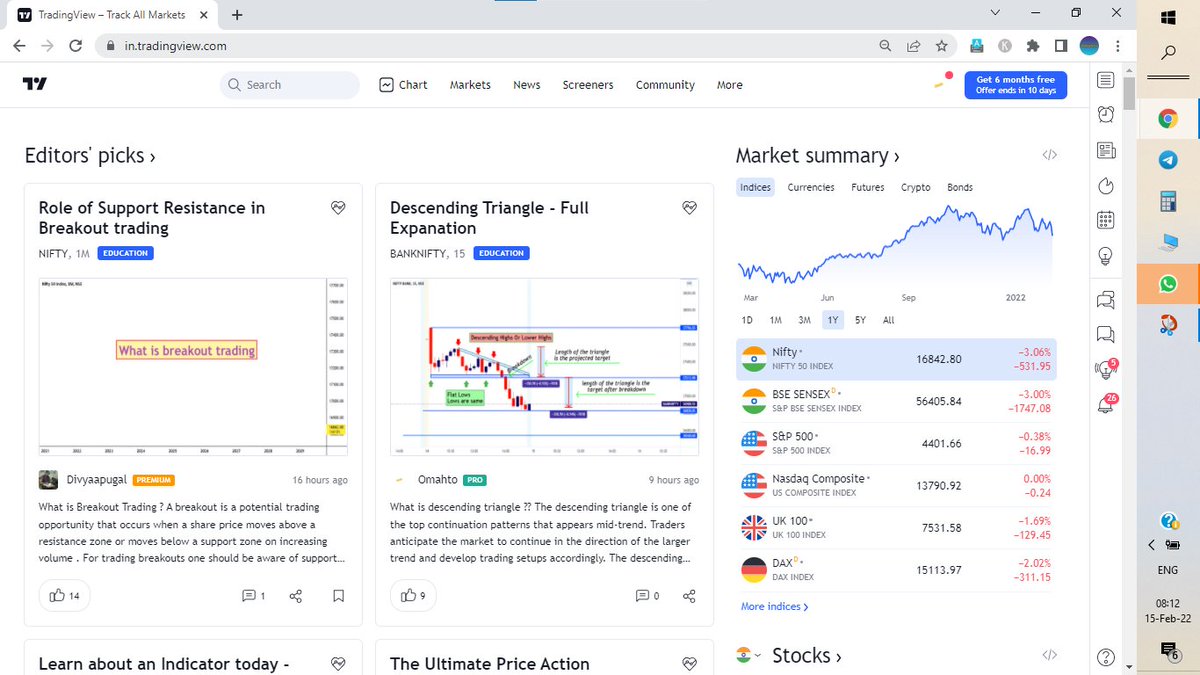Open the Watchlist panel icon in right sidebar
The width and height of the screenshot is (1200, 675).
[1105, 79]
